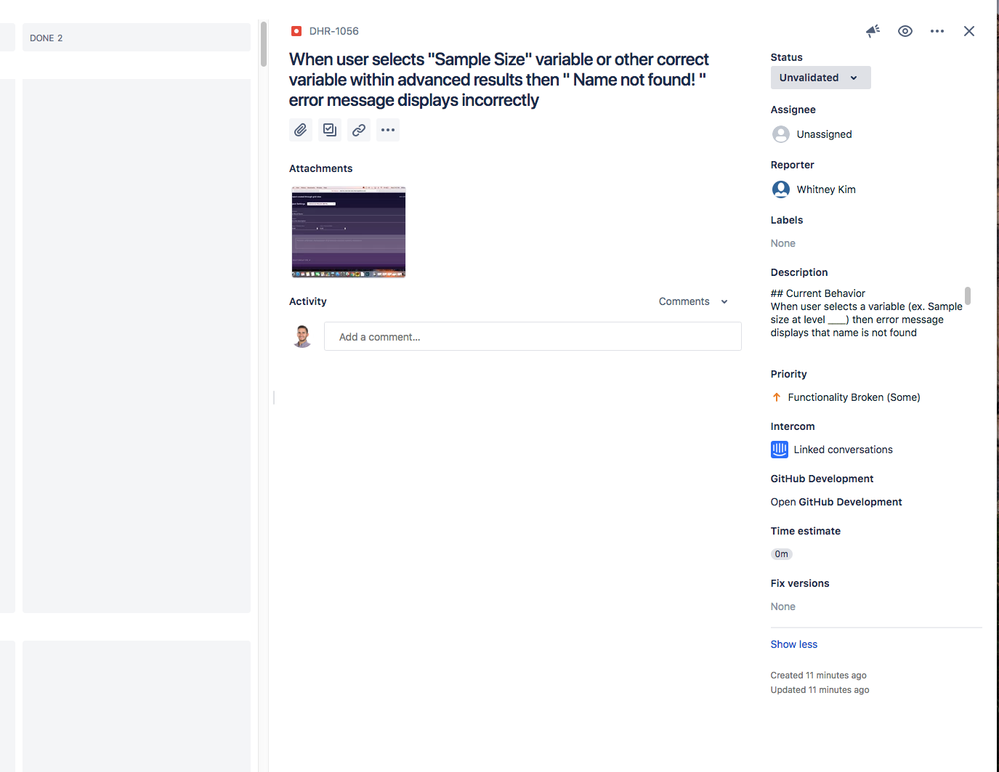This screenshot has width=999, height=772.
Task: Open the Unvalidated status dropdown
Action: pos(820,77)
